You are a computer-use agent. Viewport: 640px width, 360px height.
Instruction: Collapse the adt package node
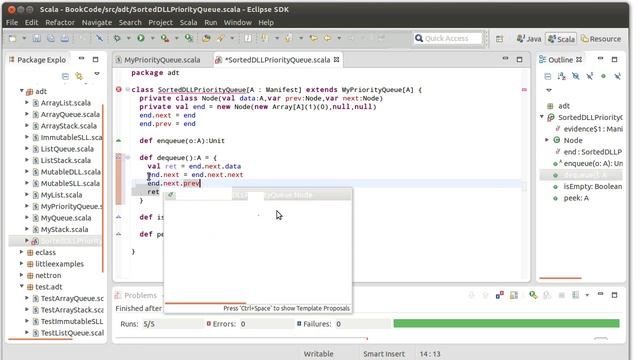(x=22, y=91)
